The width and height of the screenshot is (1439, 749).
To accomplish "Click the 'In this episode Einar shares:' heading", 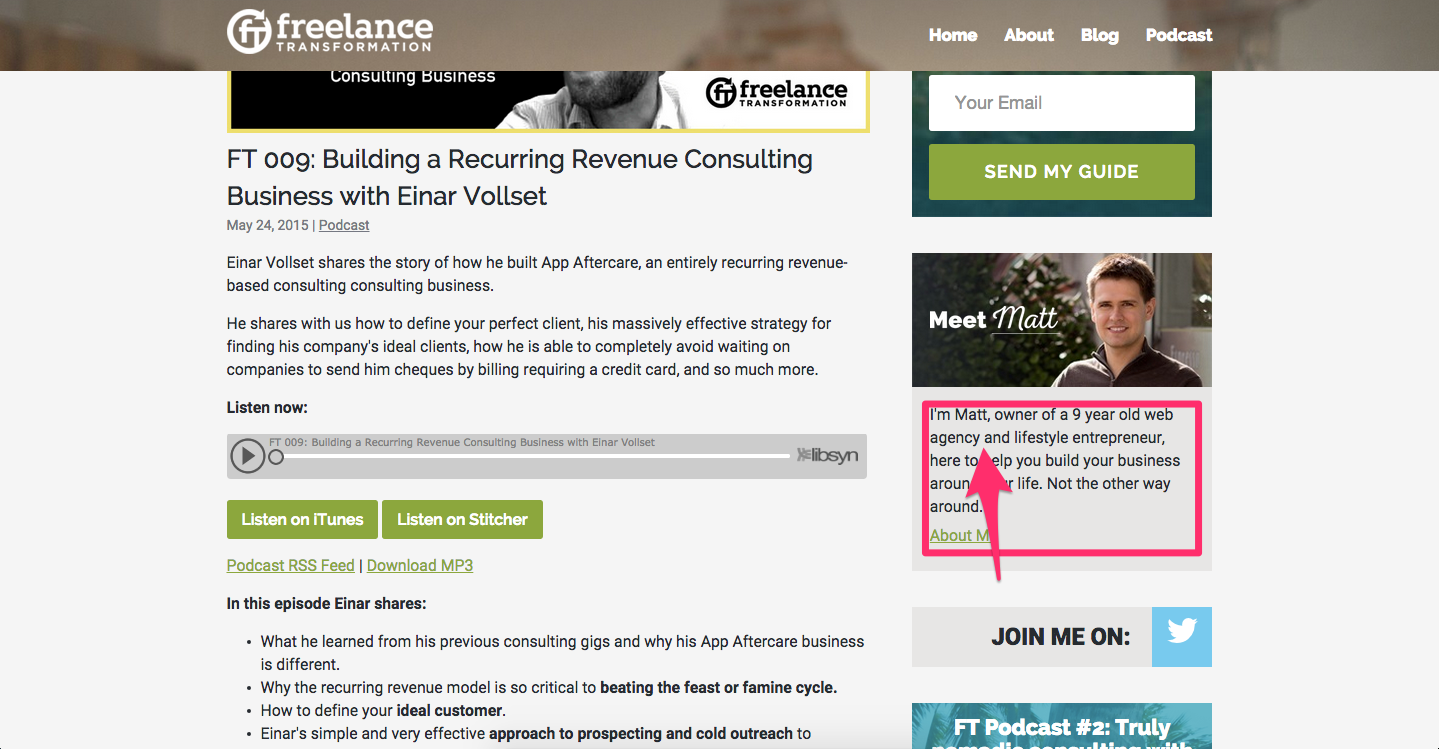I will [x=327, y=604].
